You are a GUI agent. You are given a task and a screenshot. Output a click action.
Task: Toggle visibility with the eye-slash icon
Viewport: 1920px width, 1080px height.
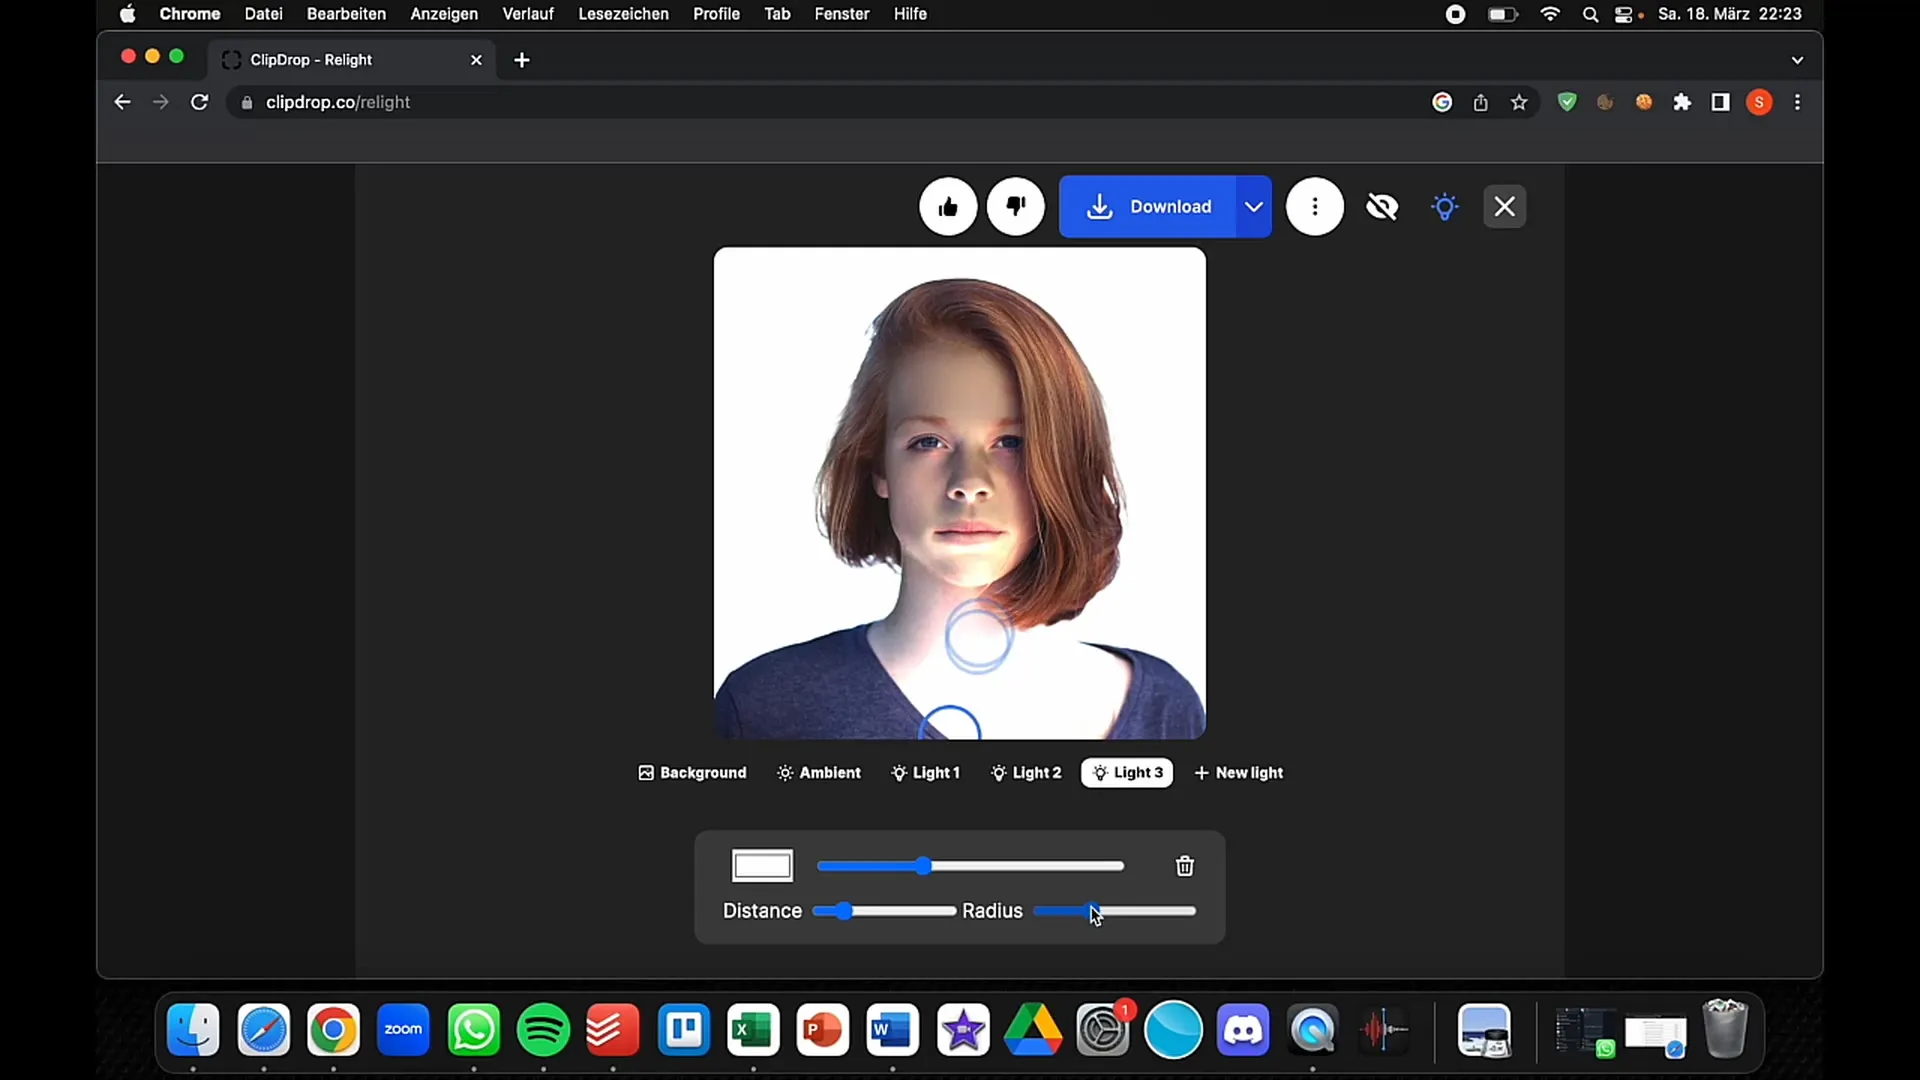click(1381, 206)
